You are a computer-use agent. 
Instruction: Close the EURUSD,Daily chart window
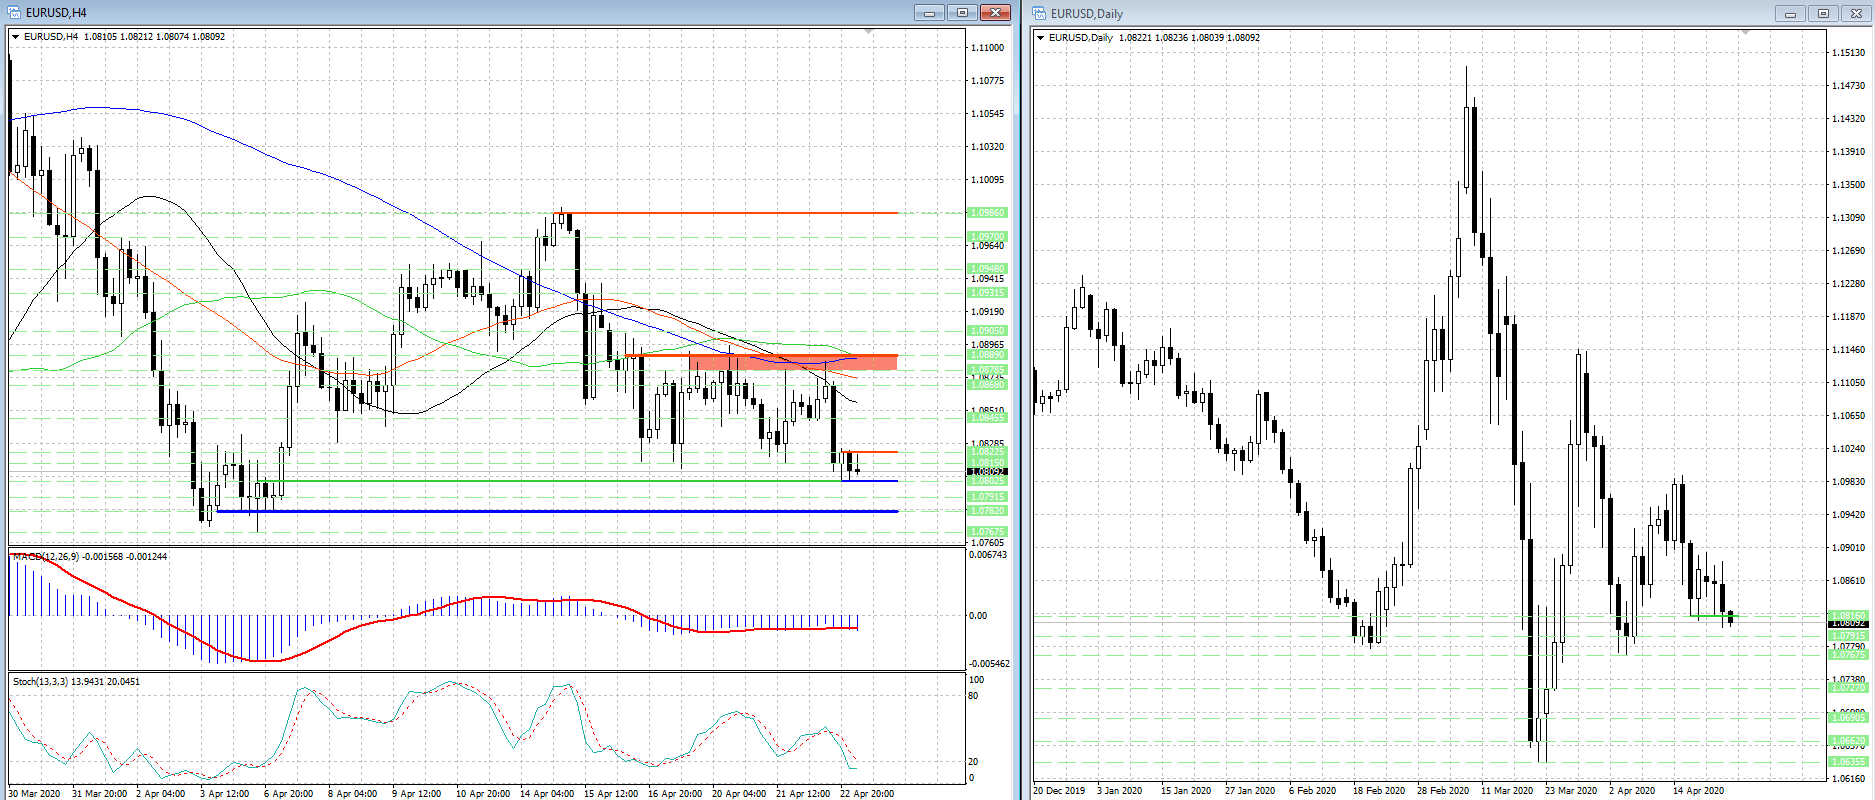click(1856, 13)
